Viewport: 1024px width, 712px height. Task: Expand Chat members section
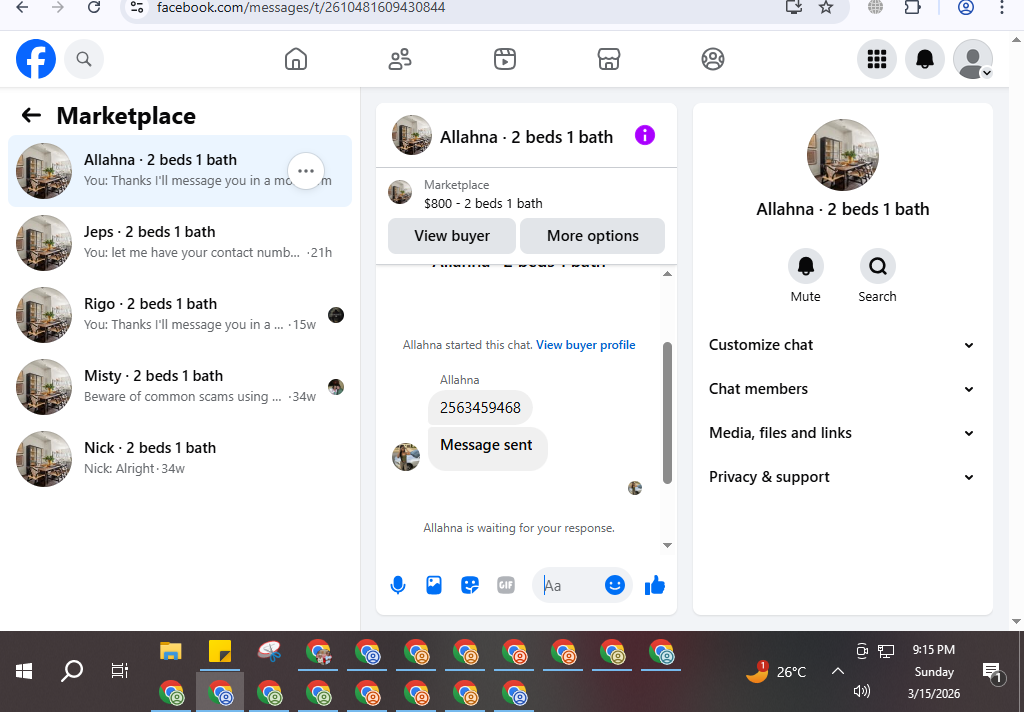tap(842, 389)
